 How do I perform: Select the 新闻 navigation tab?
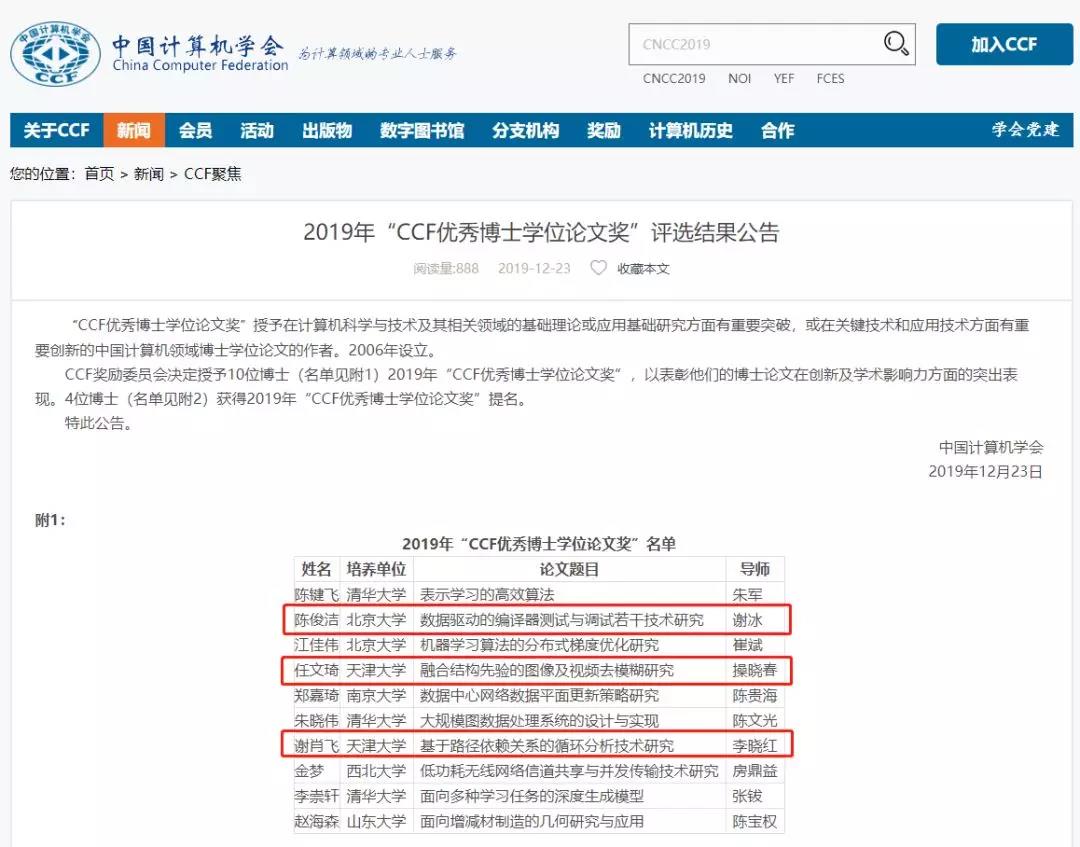(133, 131)
